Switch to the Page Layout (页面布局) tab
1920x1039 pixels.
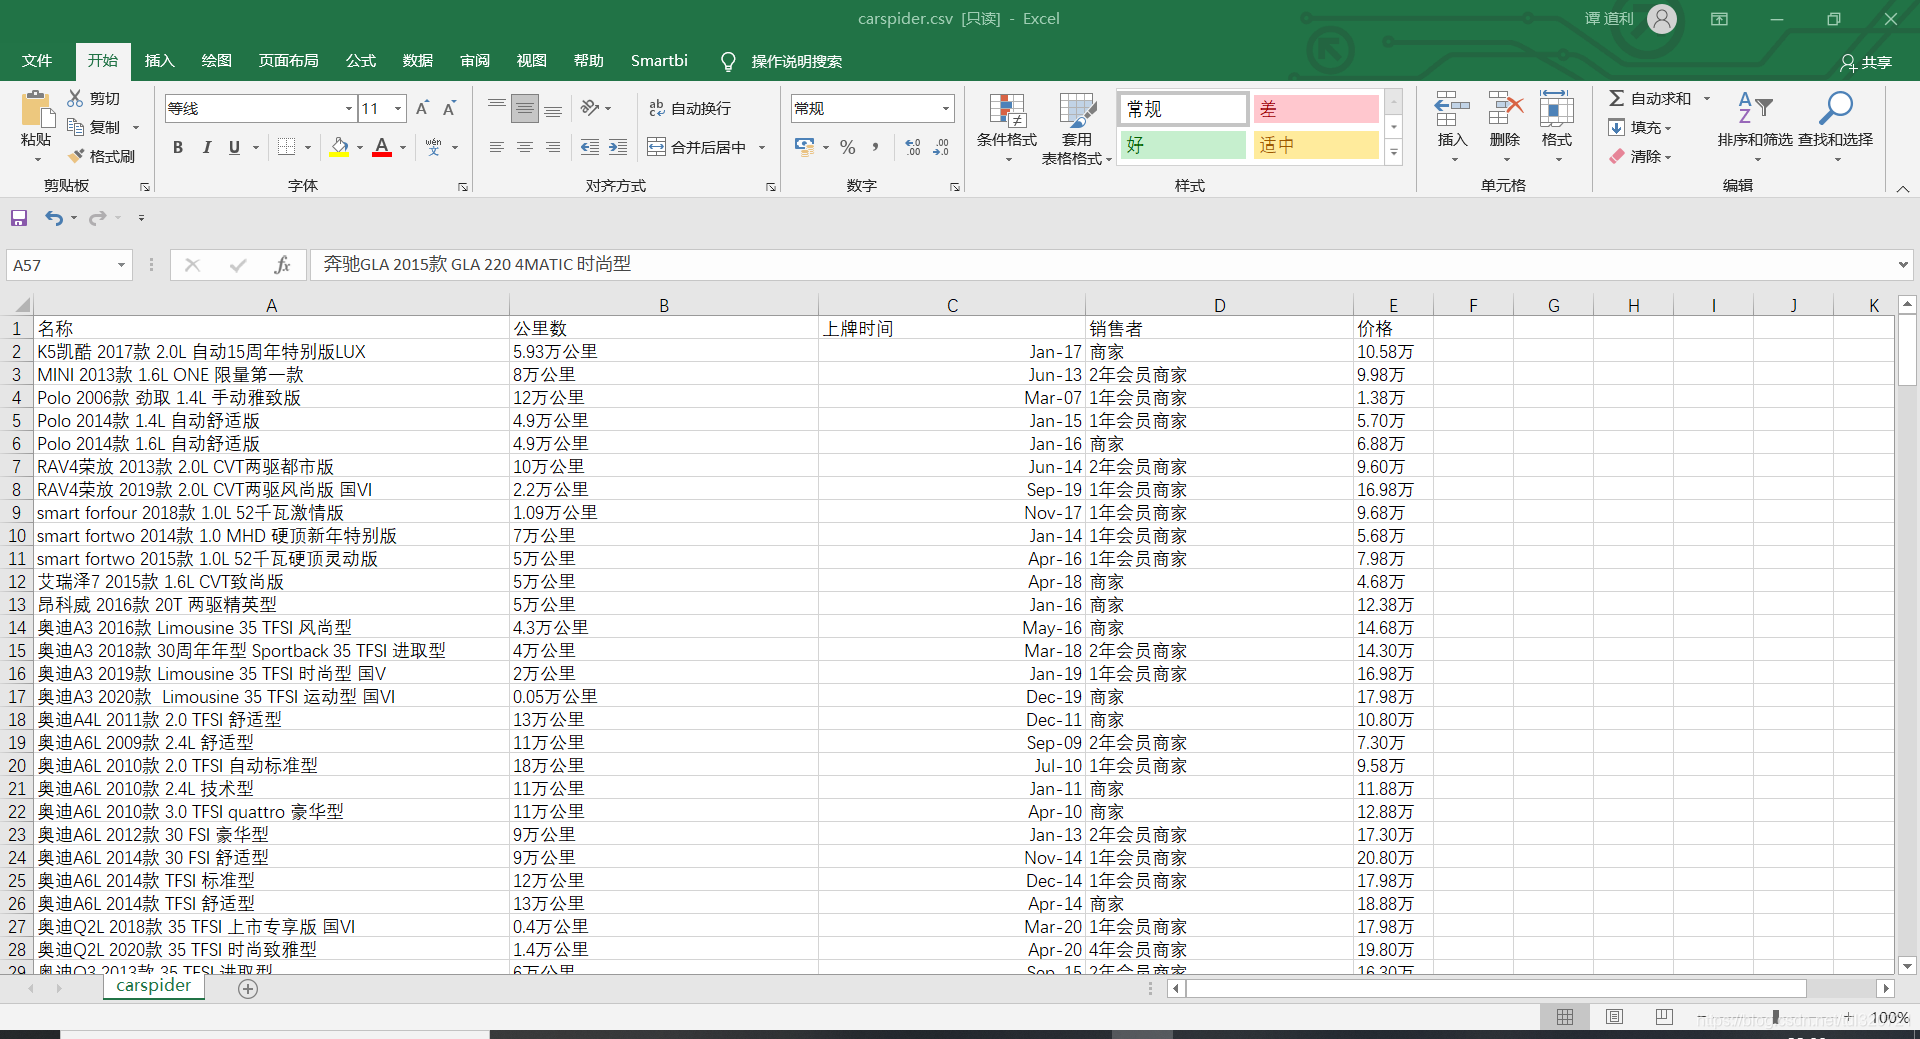(x=288, y=61)
